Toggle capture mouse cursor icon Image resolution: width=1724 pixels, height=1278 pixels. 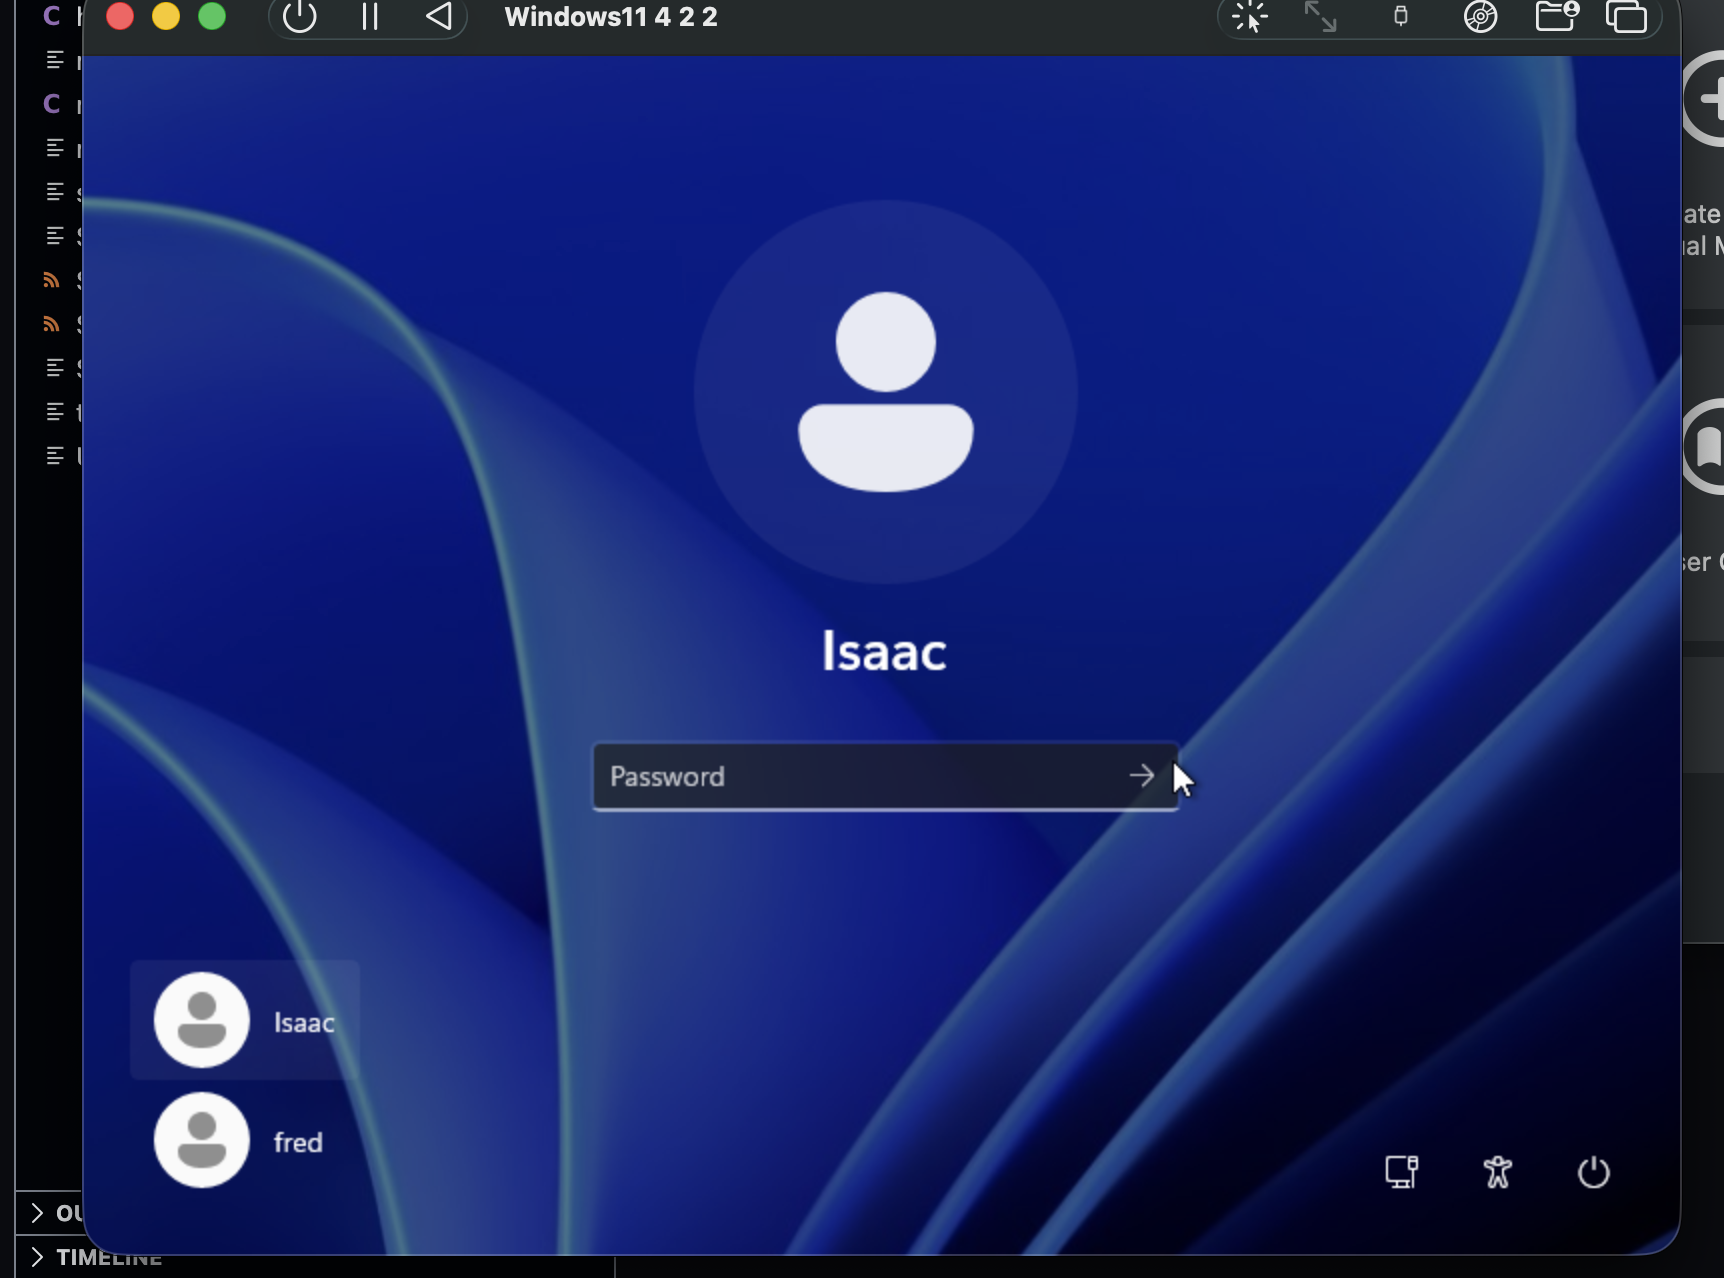[1250, 17]
